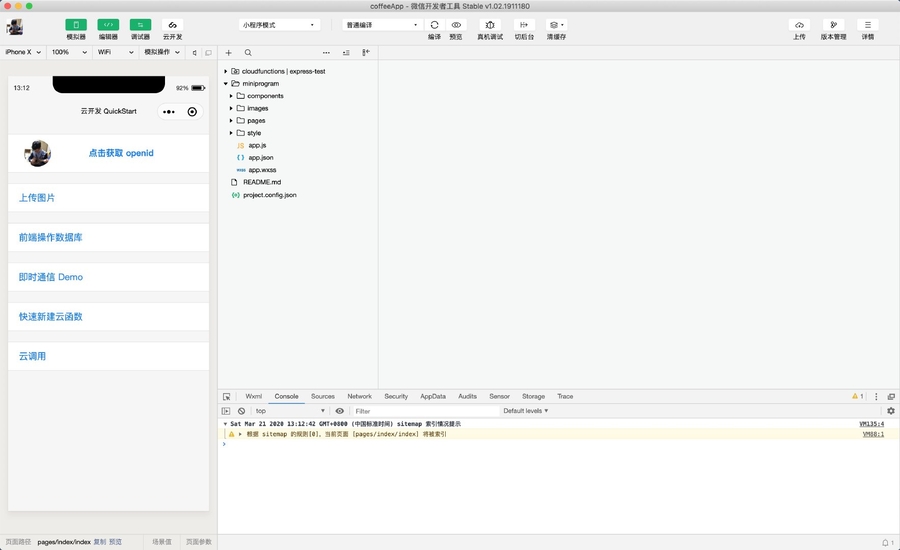The width and height of the screenshot is (900, 550).
Task: Click 点击获取 openid link
Action: tap(121, 153)
